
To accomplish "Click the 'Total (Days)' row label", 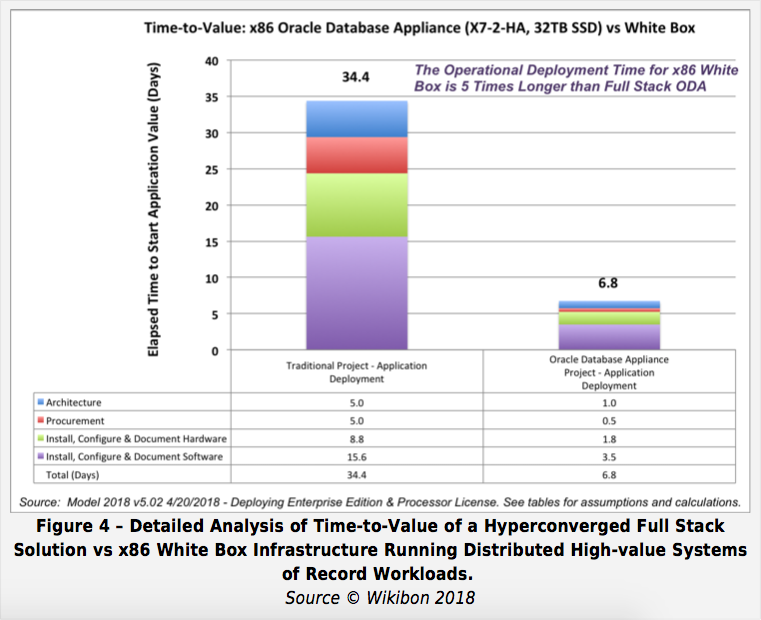I will pos(72,475).
